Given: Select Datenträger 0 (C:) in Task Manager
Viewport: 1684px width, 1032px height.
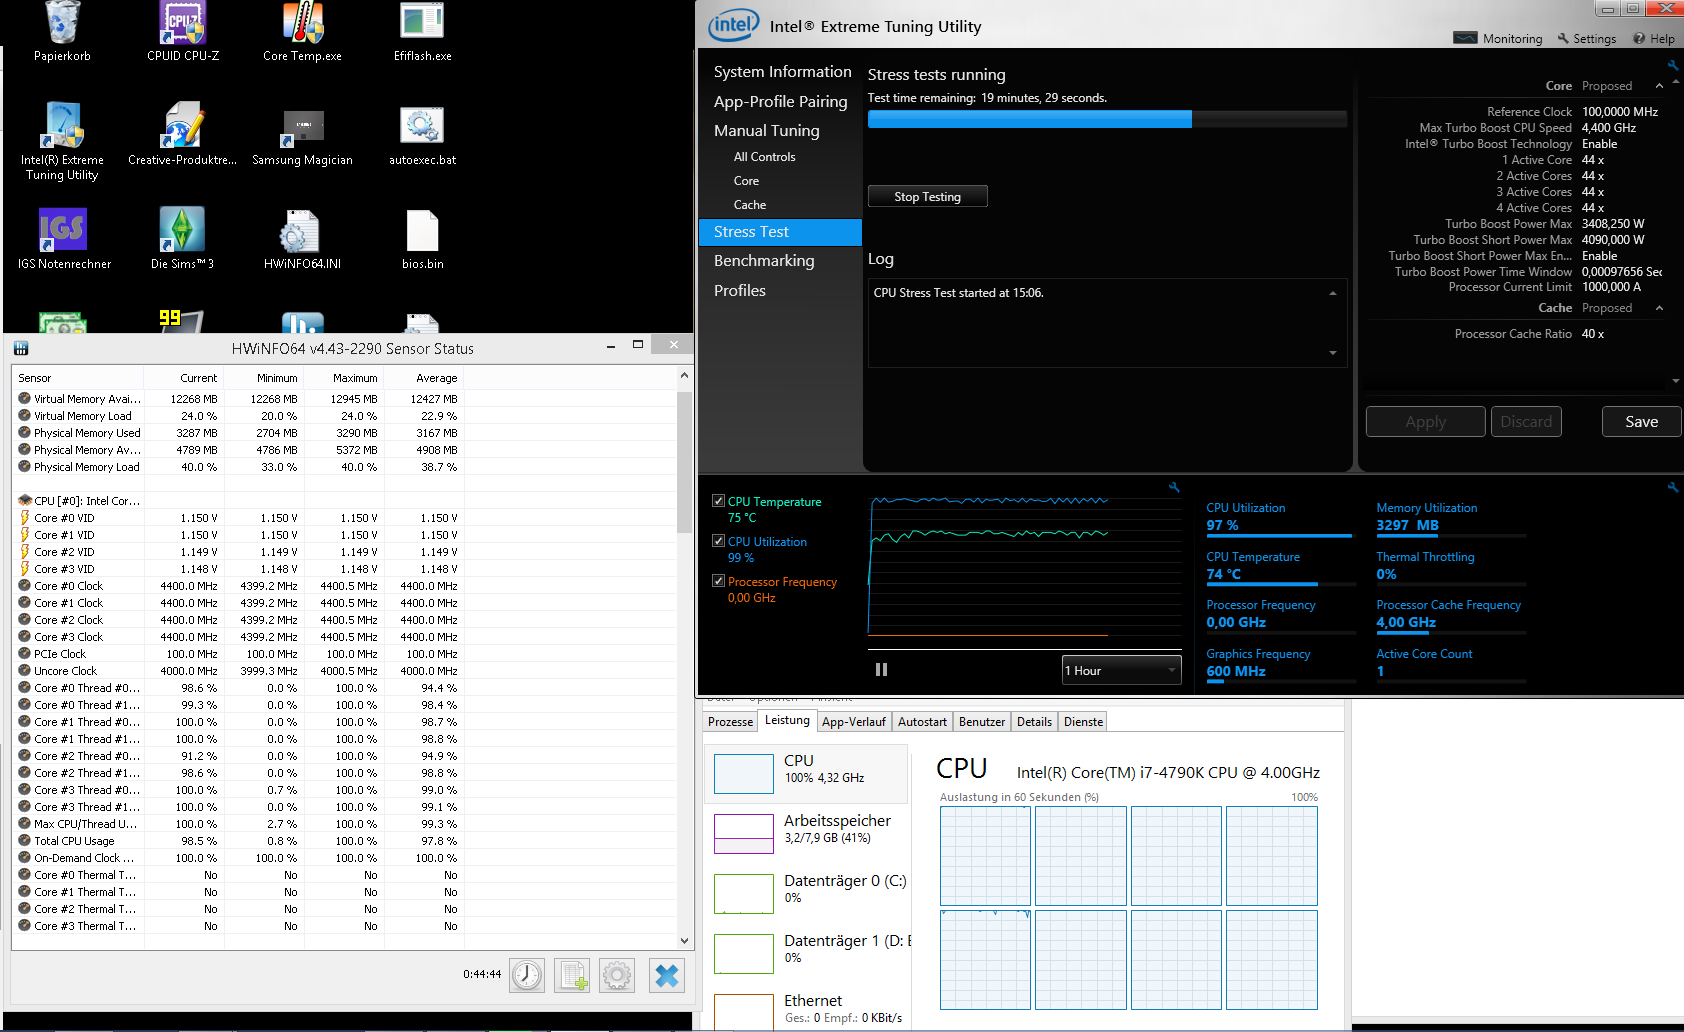Looking at the screenshot, I should coord(807,893).
